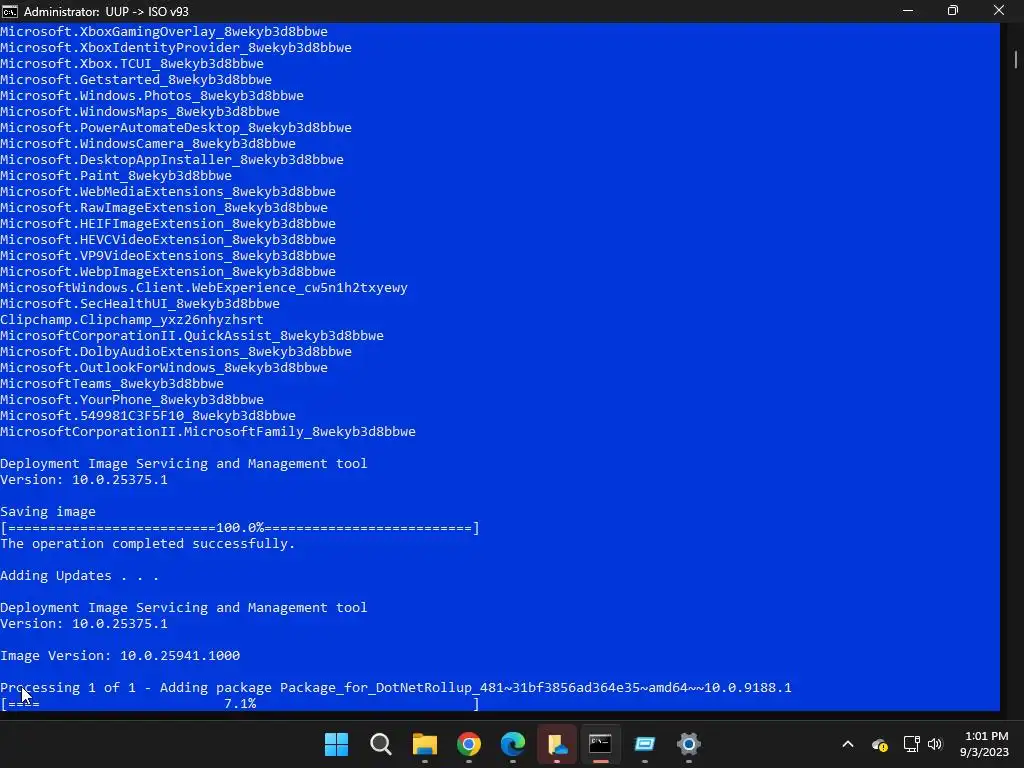This screenshot has width=1024, height=768.
Task: Click the "Image Version: 10.0.25941.1000" line
Action: pyautogui.click(x=120, y=655)
